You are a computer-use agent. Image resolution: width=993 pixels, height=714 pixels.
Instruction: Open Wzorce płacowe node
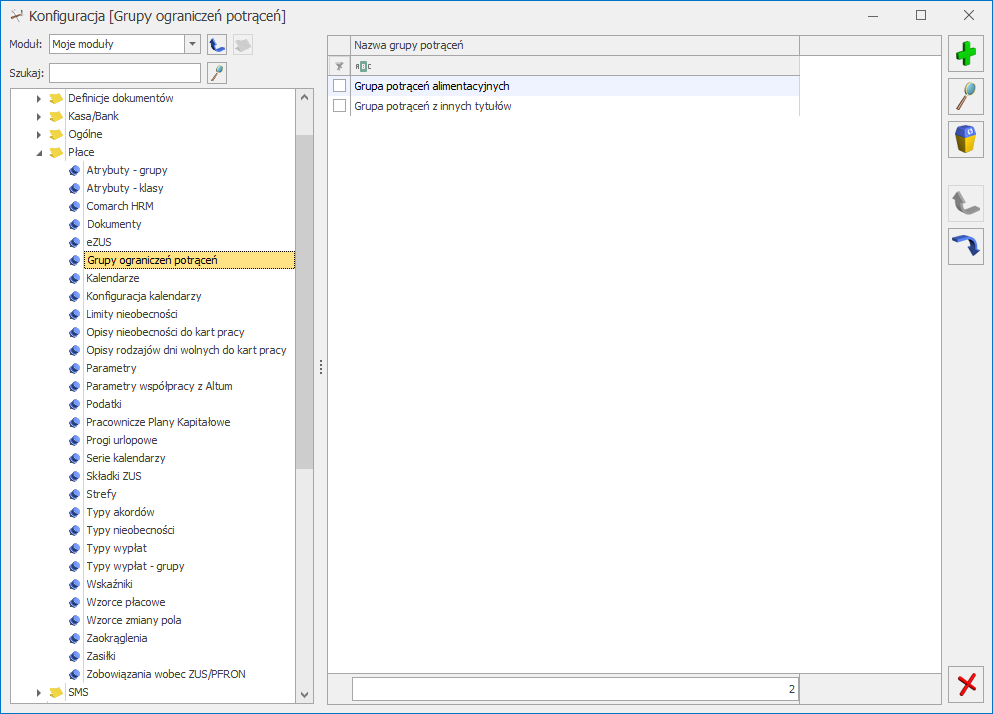(x=126, y=602)
